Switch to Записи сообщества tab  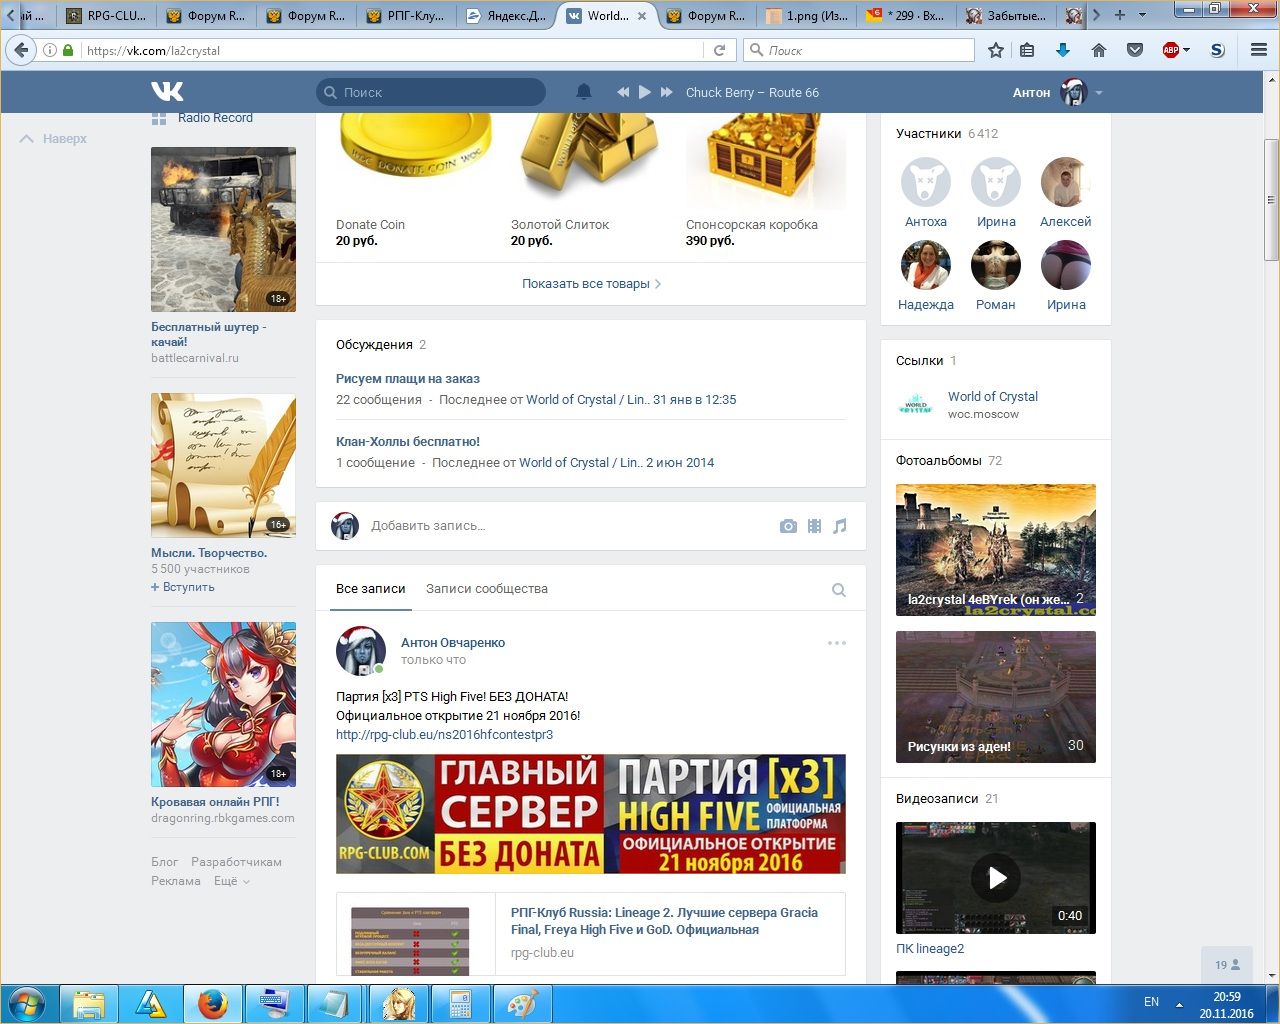[x=487, y=589]
